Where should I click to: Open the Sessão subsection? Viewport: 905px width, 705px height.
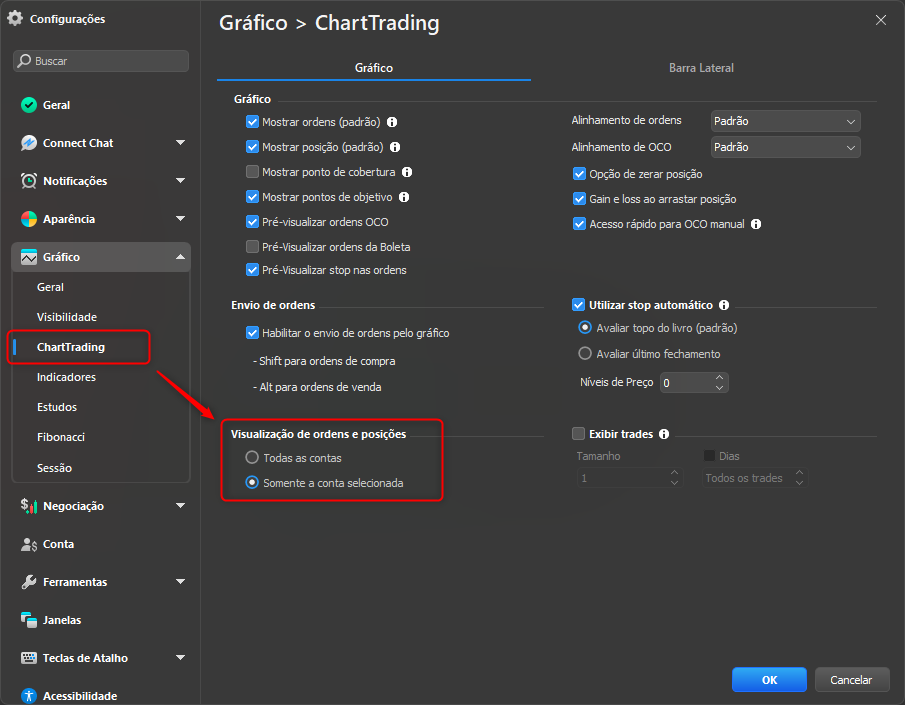[x=54, y=468]
